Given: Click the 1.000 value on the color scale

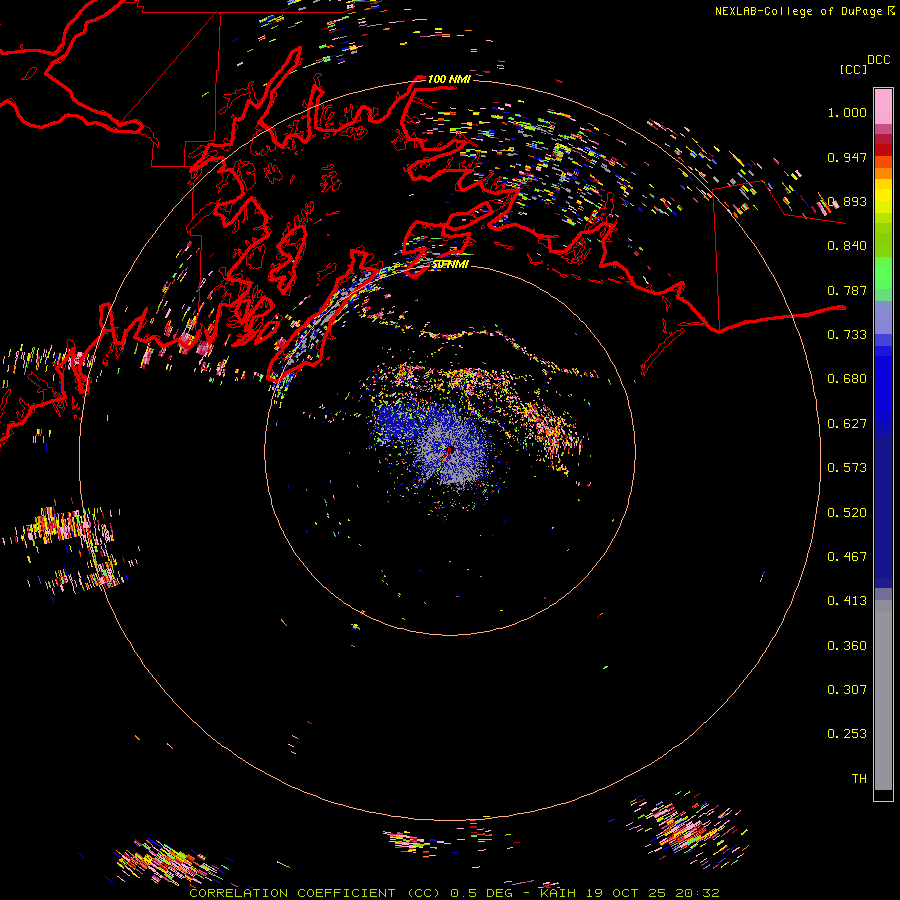Looking at the screenshot, I should pyautogui.click(x=847, y=112).
